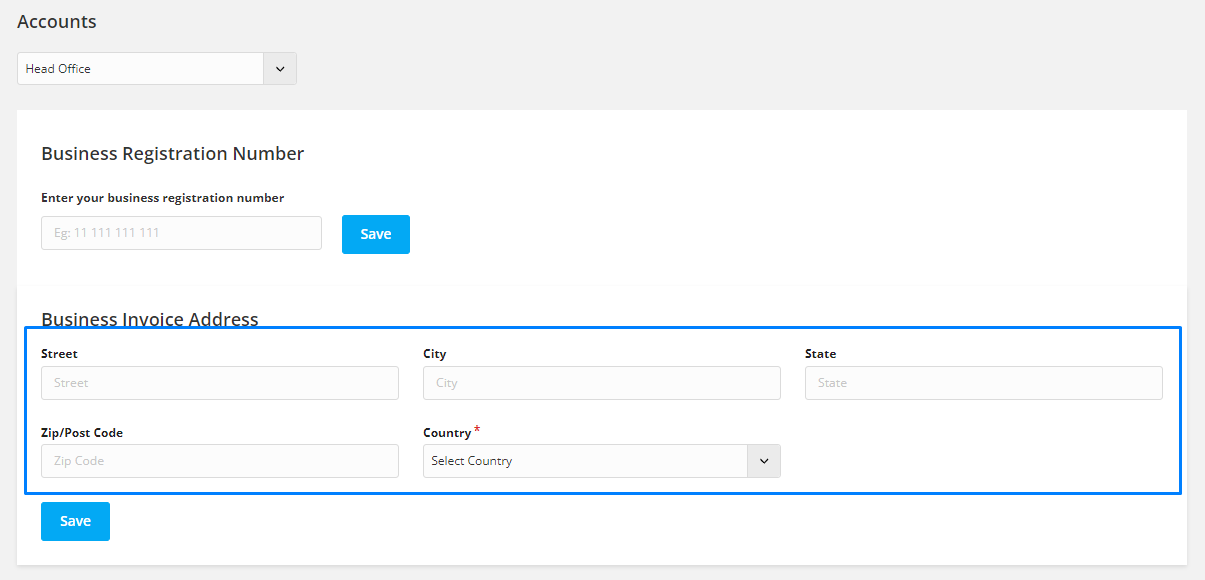Click the Business Invoice Address section heading
Screen dimensions: 1205x580
pyautogui.click(x=150, y=319)
